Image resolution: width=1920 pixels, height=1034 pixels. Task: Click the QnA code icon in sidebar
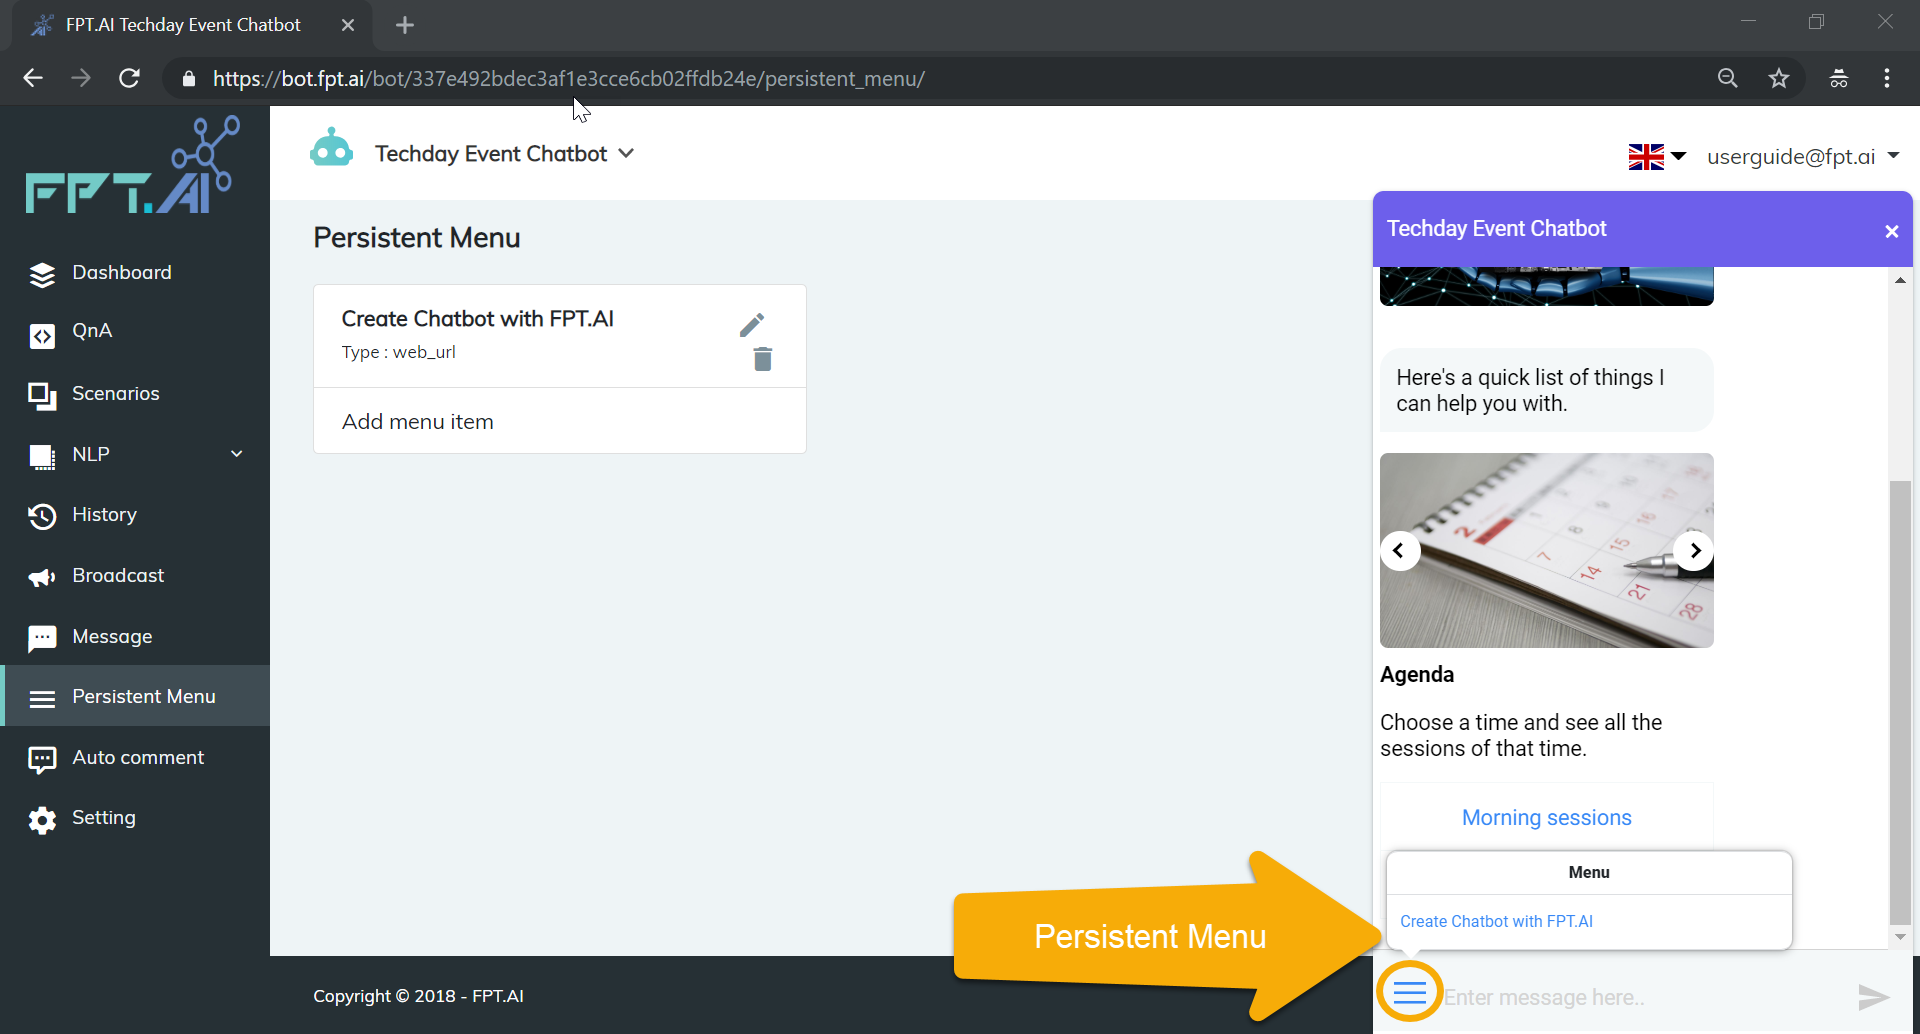(x=42, y=335)
